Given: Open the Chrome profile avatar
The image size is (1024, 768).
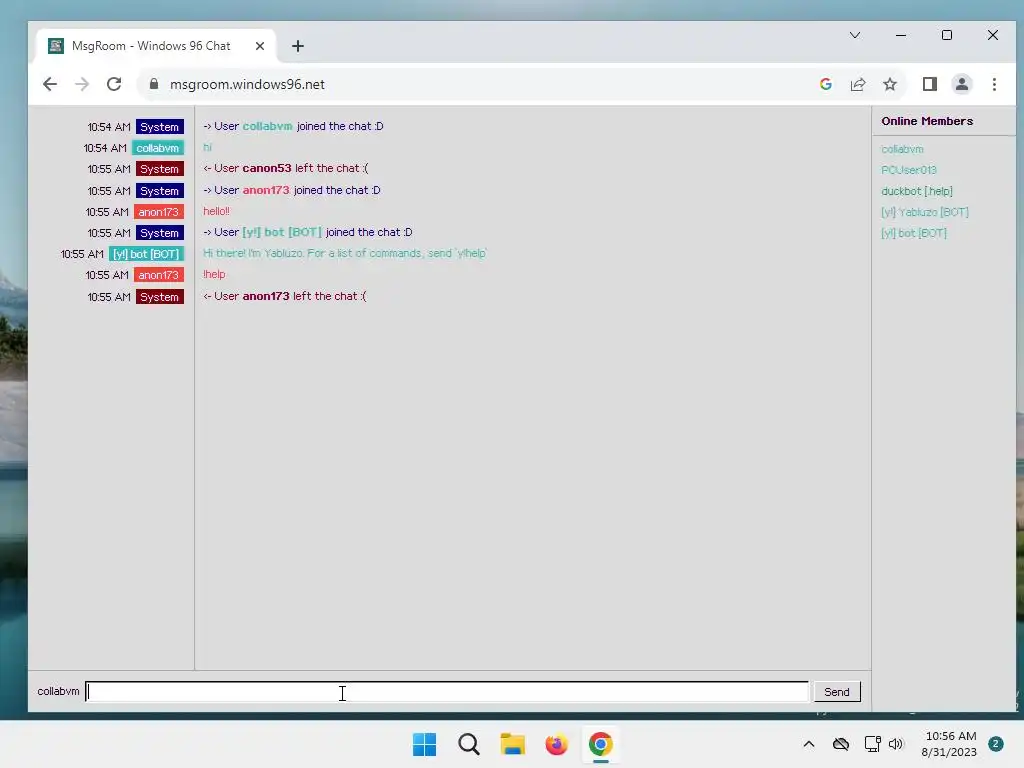Looking at the screenshot, I should tap(961, 84).
